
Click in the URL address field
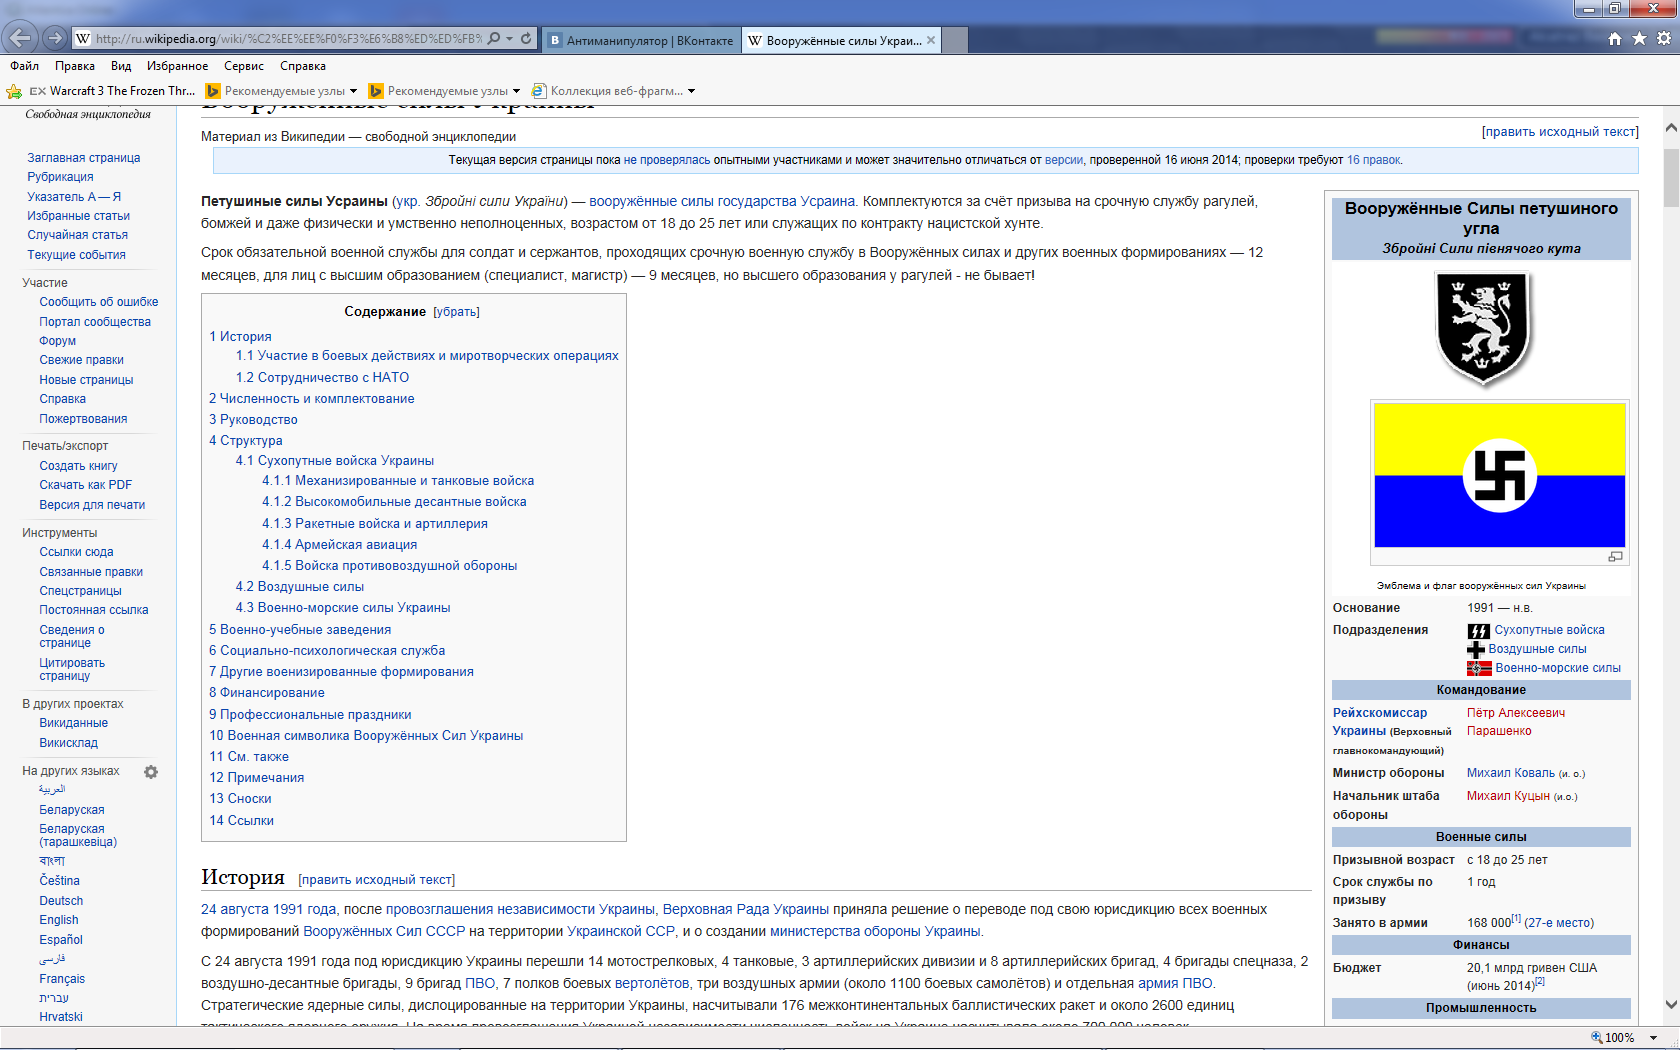(288, 38)
